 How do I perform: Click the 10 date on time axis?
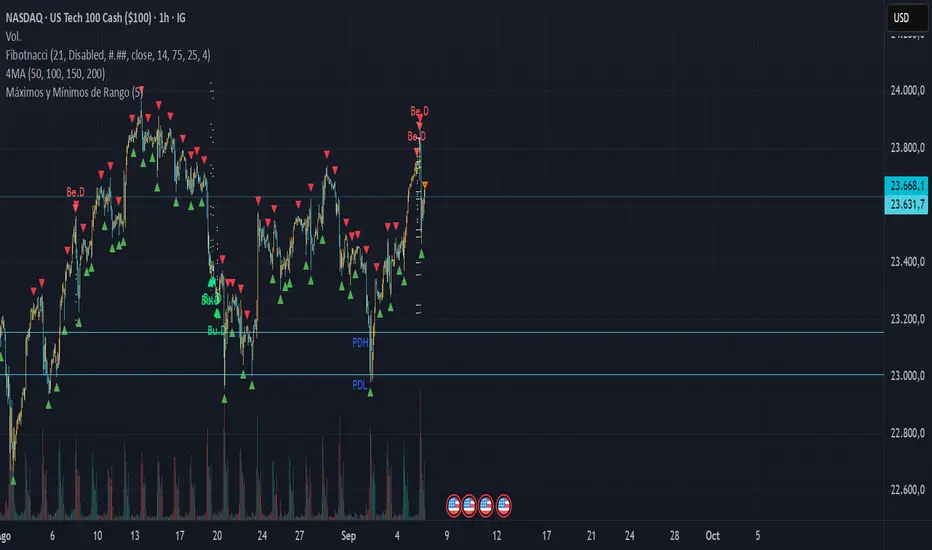point(97,536)
